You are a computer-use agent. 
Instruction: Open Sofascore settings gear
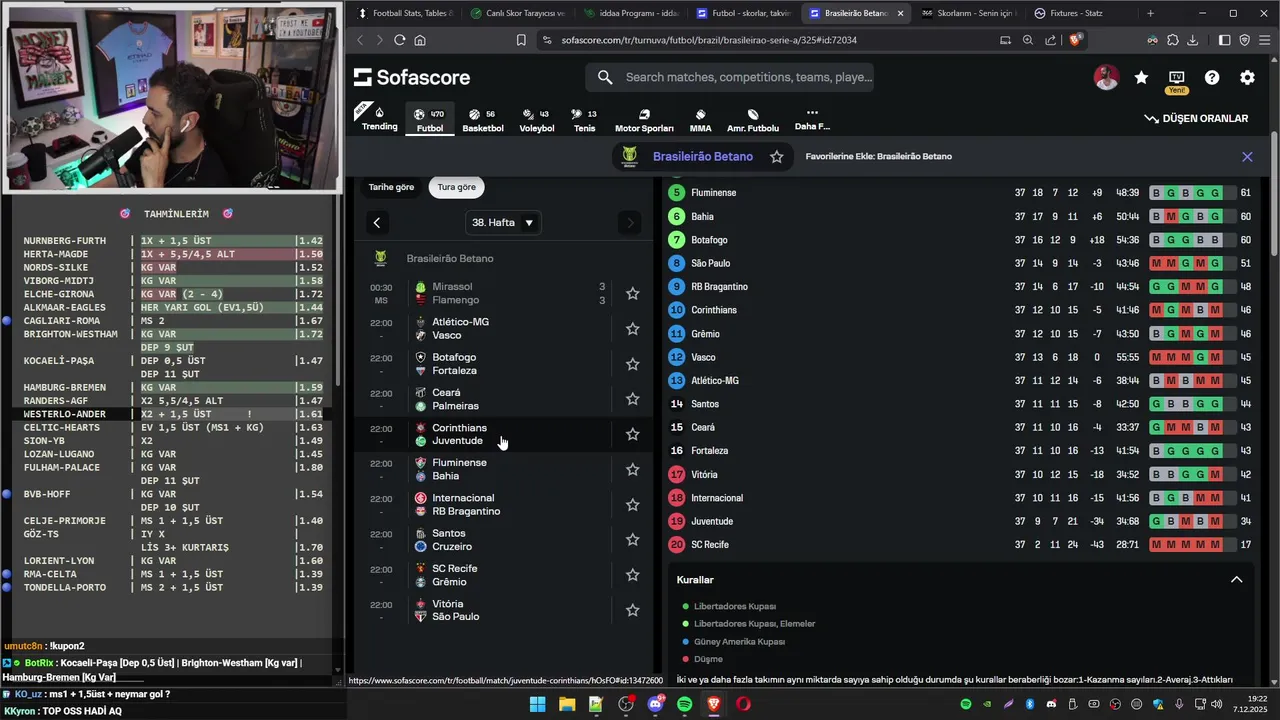tap(1247, 77)
